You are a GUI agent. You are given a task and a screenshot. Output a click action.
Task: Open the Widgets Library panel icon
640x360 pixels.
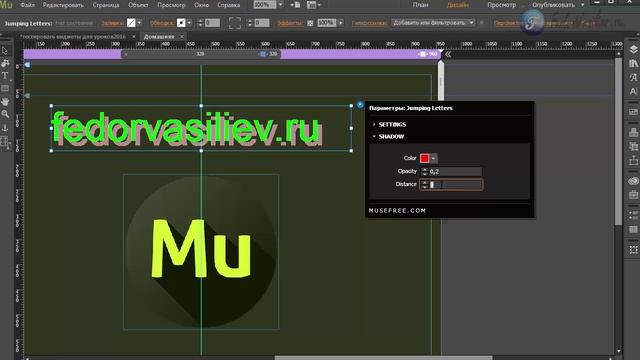pos(633,111)
